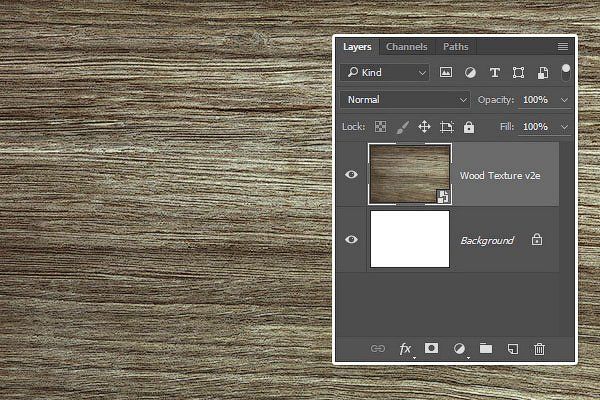Click the shape layer filter icon

pyautogui.click(x=518, y=73)
